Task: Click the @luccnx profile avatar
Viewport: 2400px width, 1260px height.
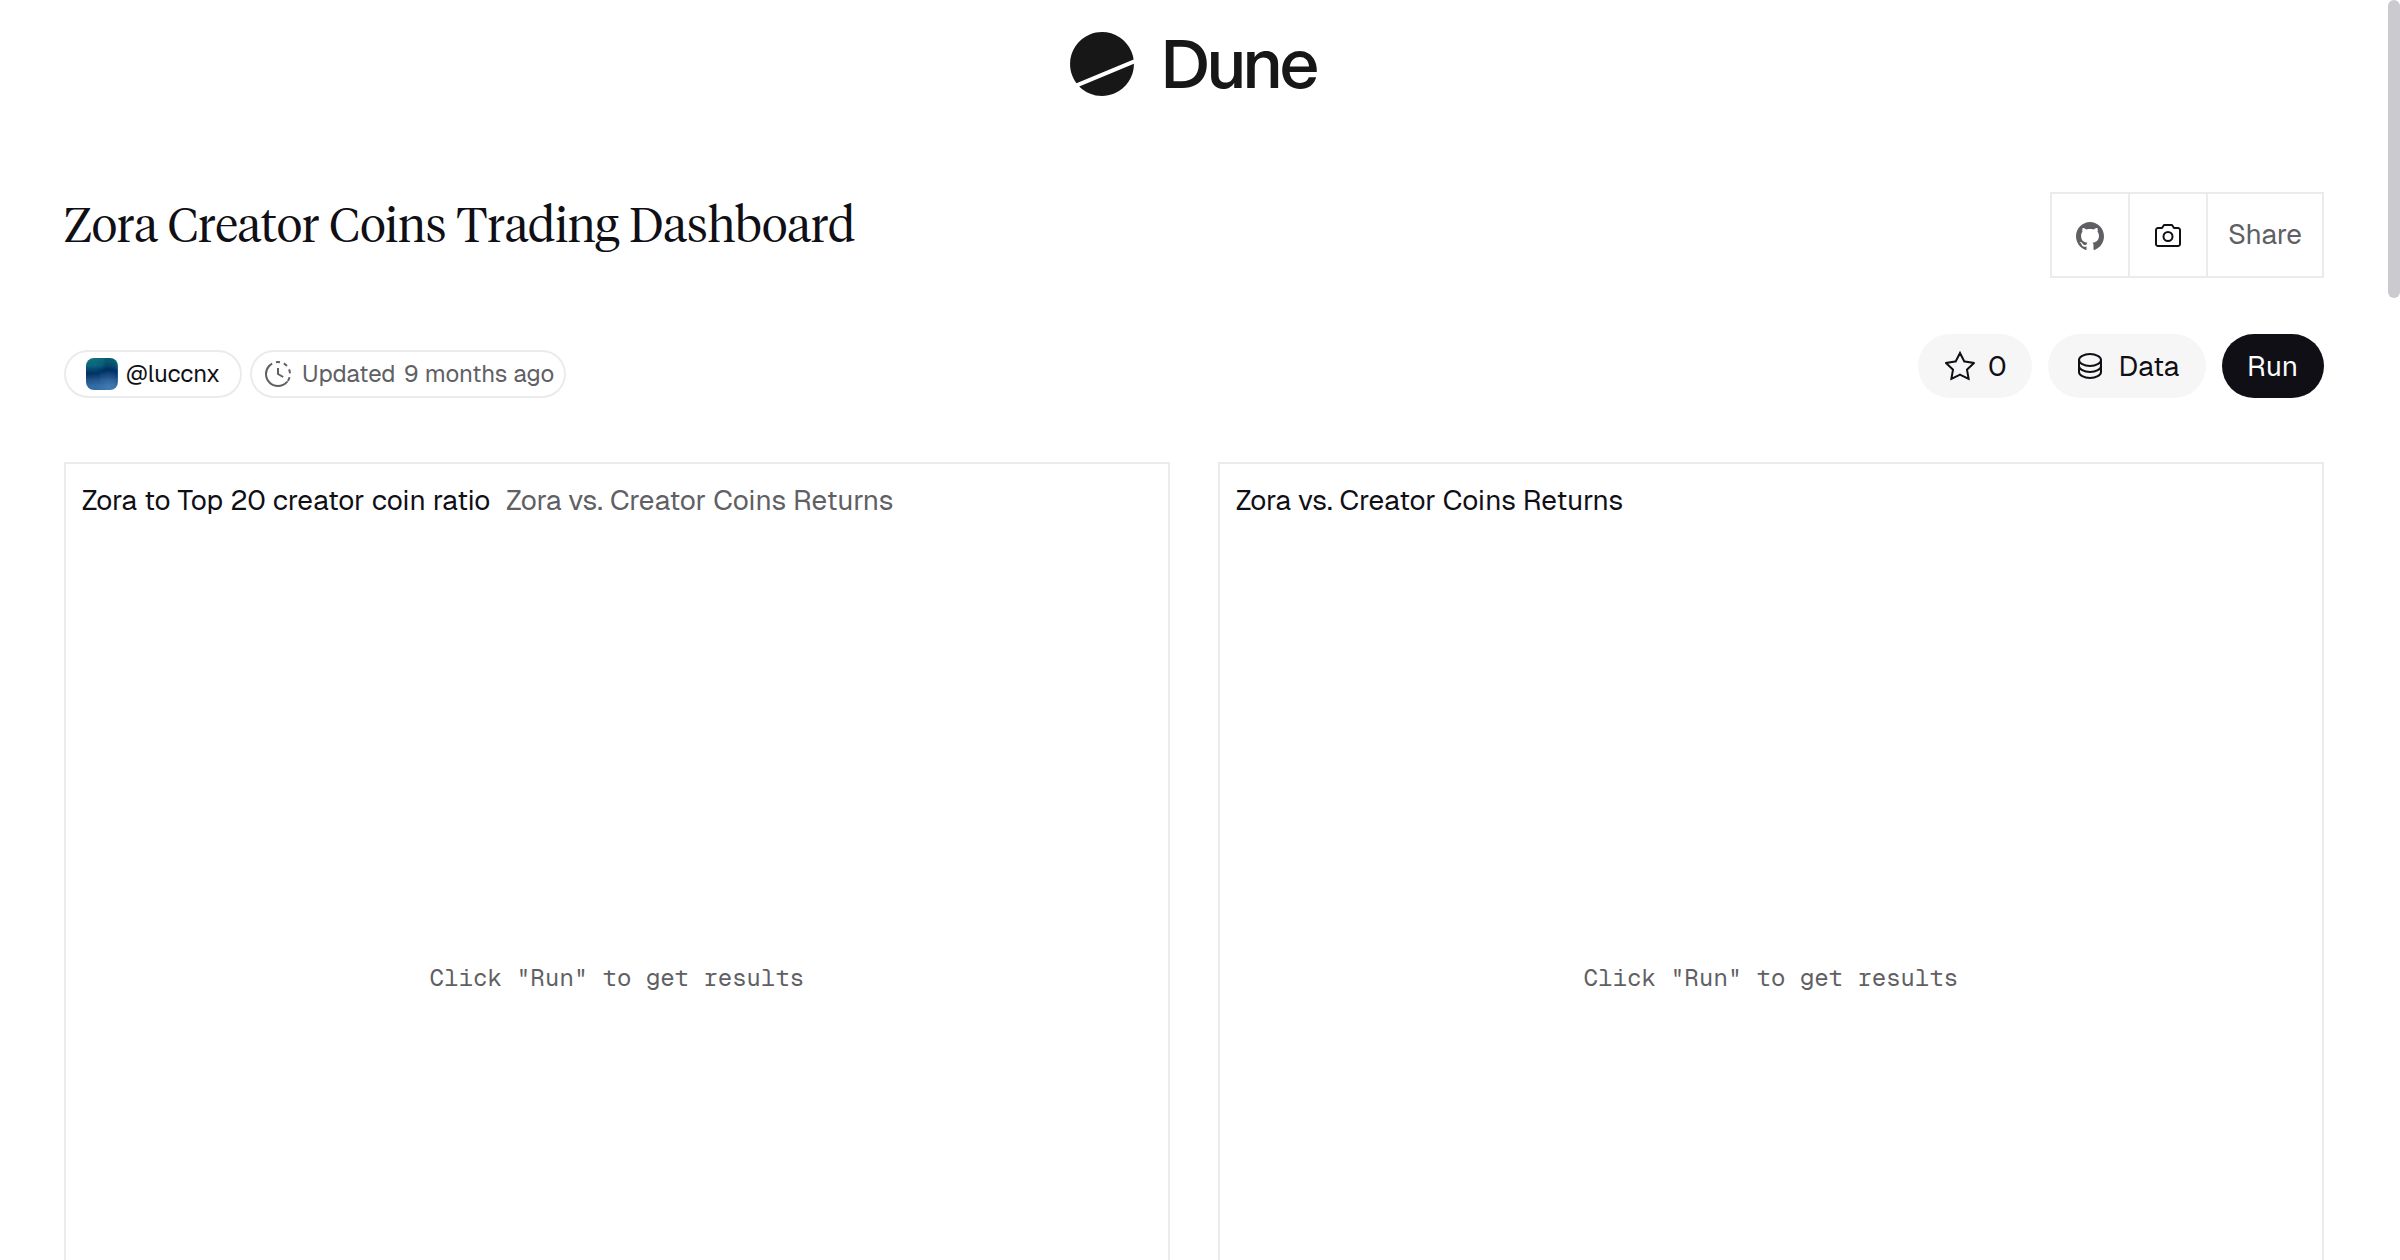Action: 101,373
